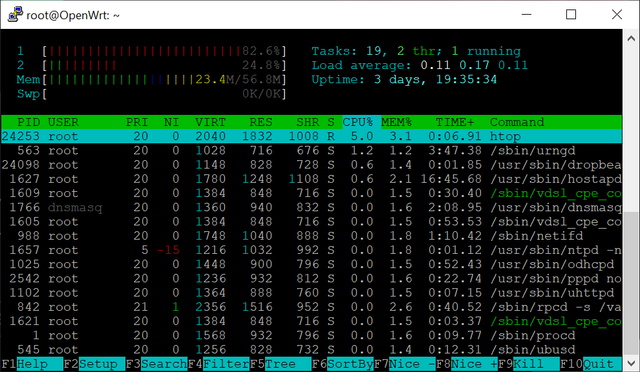Sort by the MEM% column header
The height and width of the screenshot is (372, 640).
point(396,122)
